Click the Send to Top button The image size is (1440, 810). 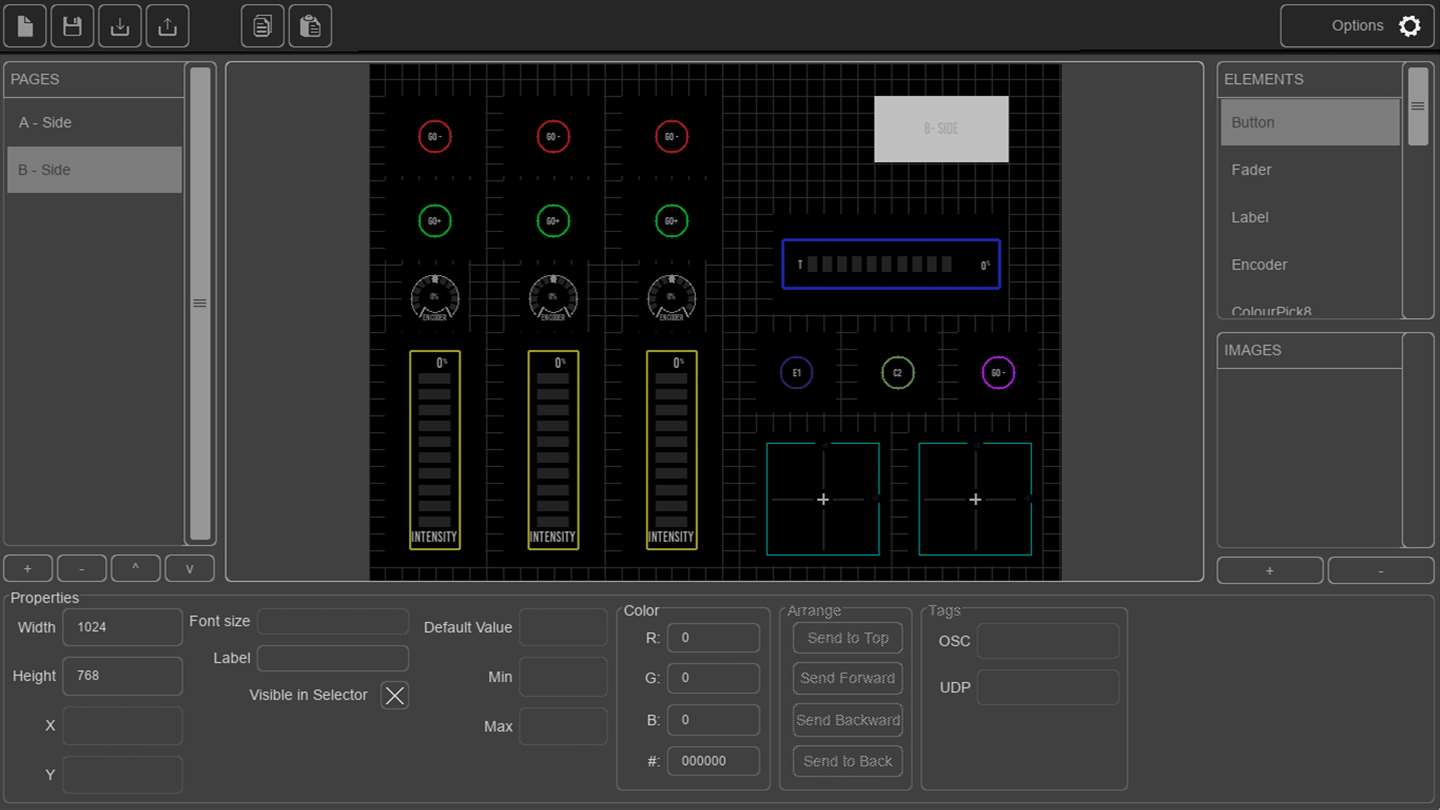(x=848, y=638)
